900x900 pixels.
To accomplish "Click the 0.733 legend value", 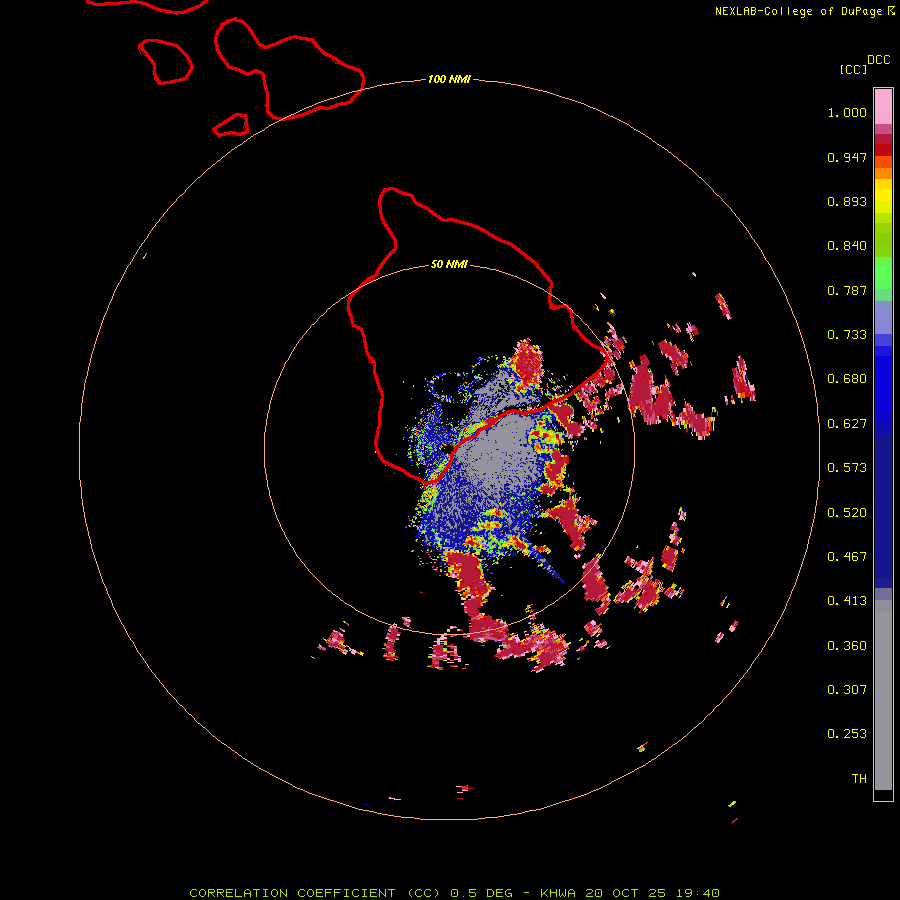I will (847, 335).
